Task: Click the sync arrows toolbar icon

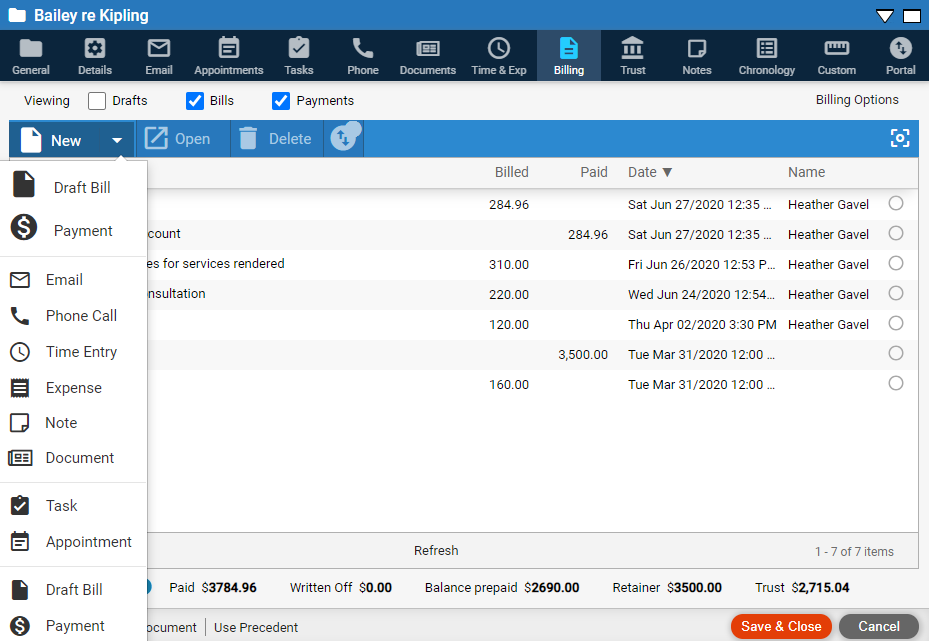Action: click(x=343, y=139)
